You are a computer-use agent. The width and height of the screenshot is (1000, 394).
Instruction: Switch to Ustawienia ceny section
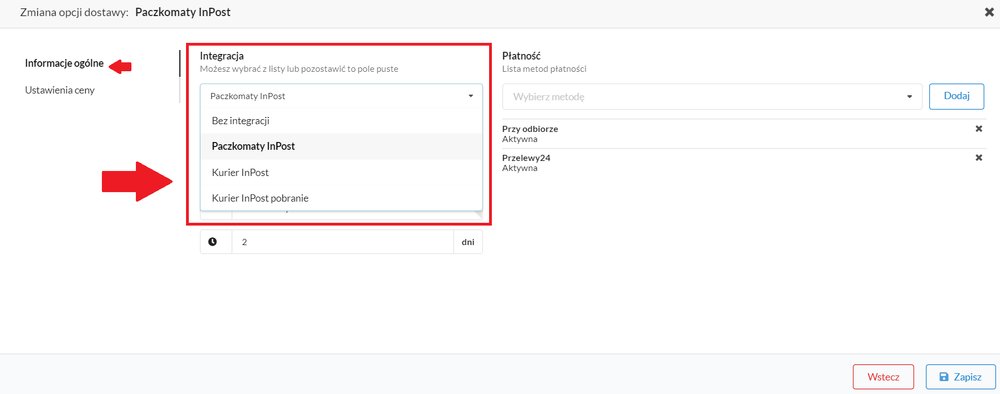[x=60, y=90]
